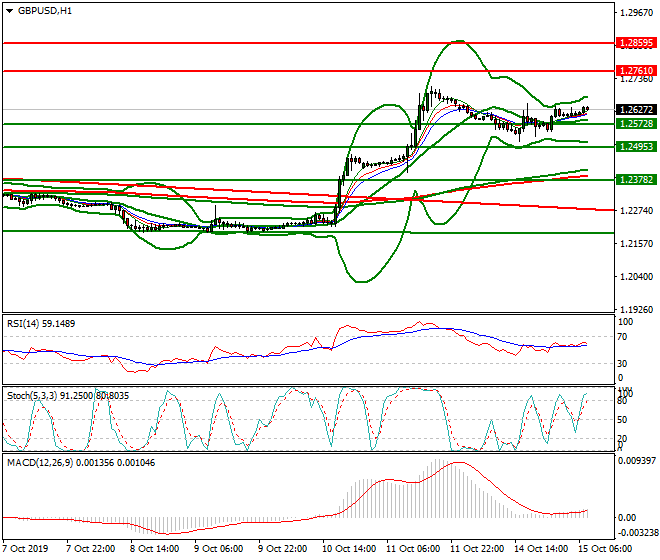Select the 1.23782 green price tag

(x=636, y=180)
